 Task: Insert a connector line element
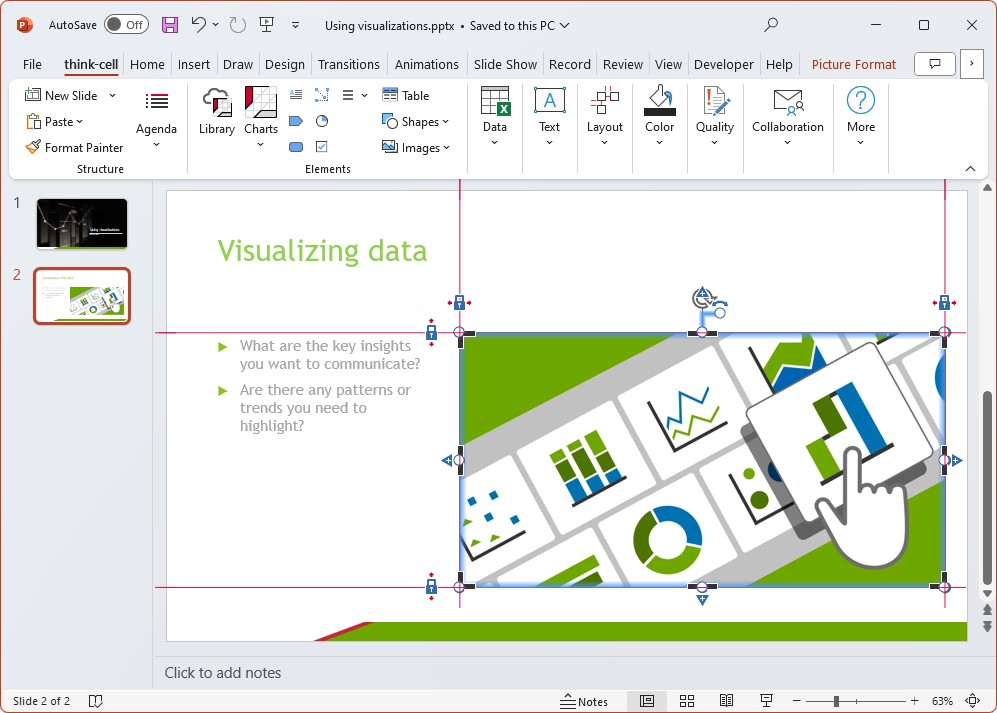point(322,95)
